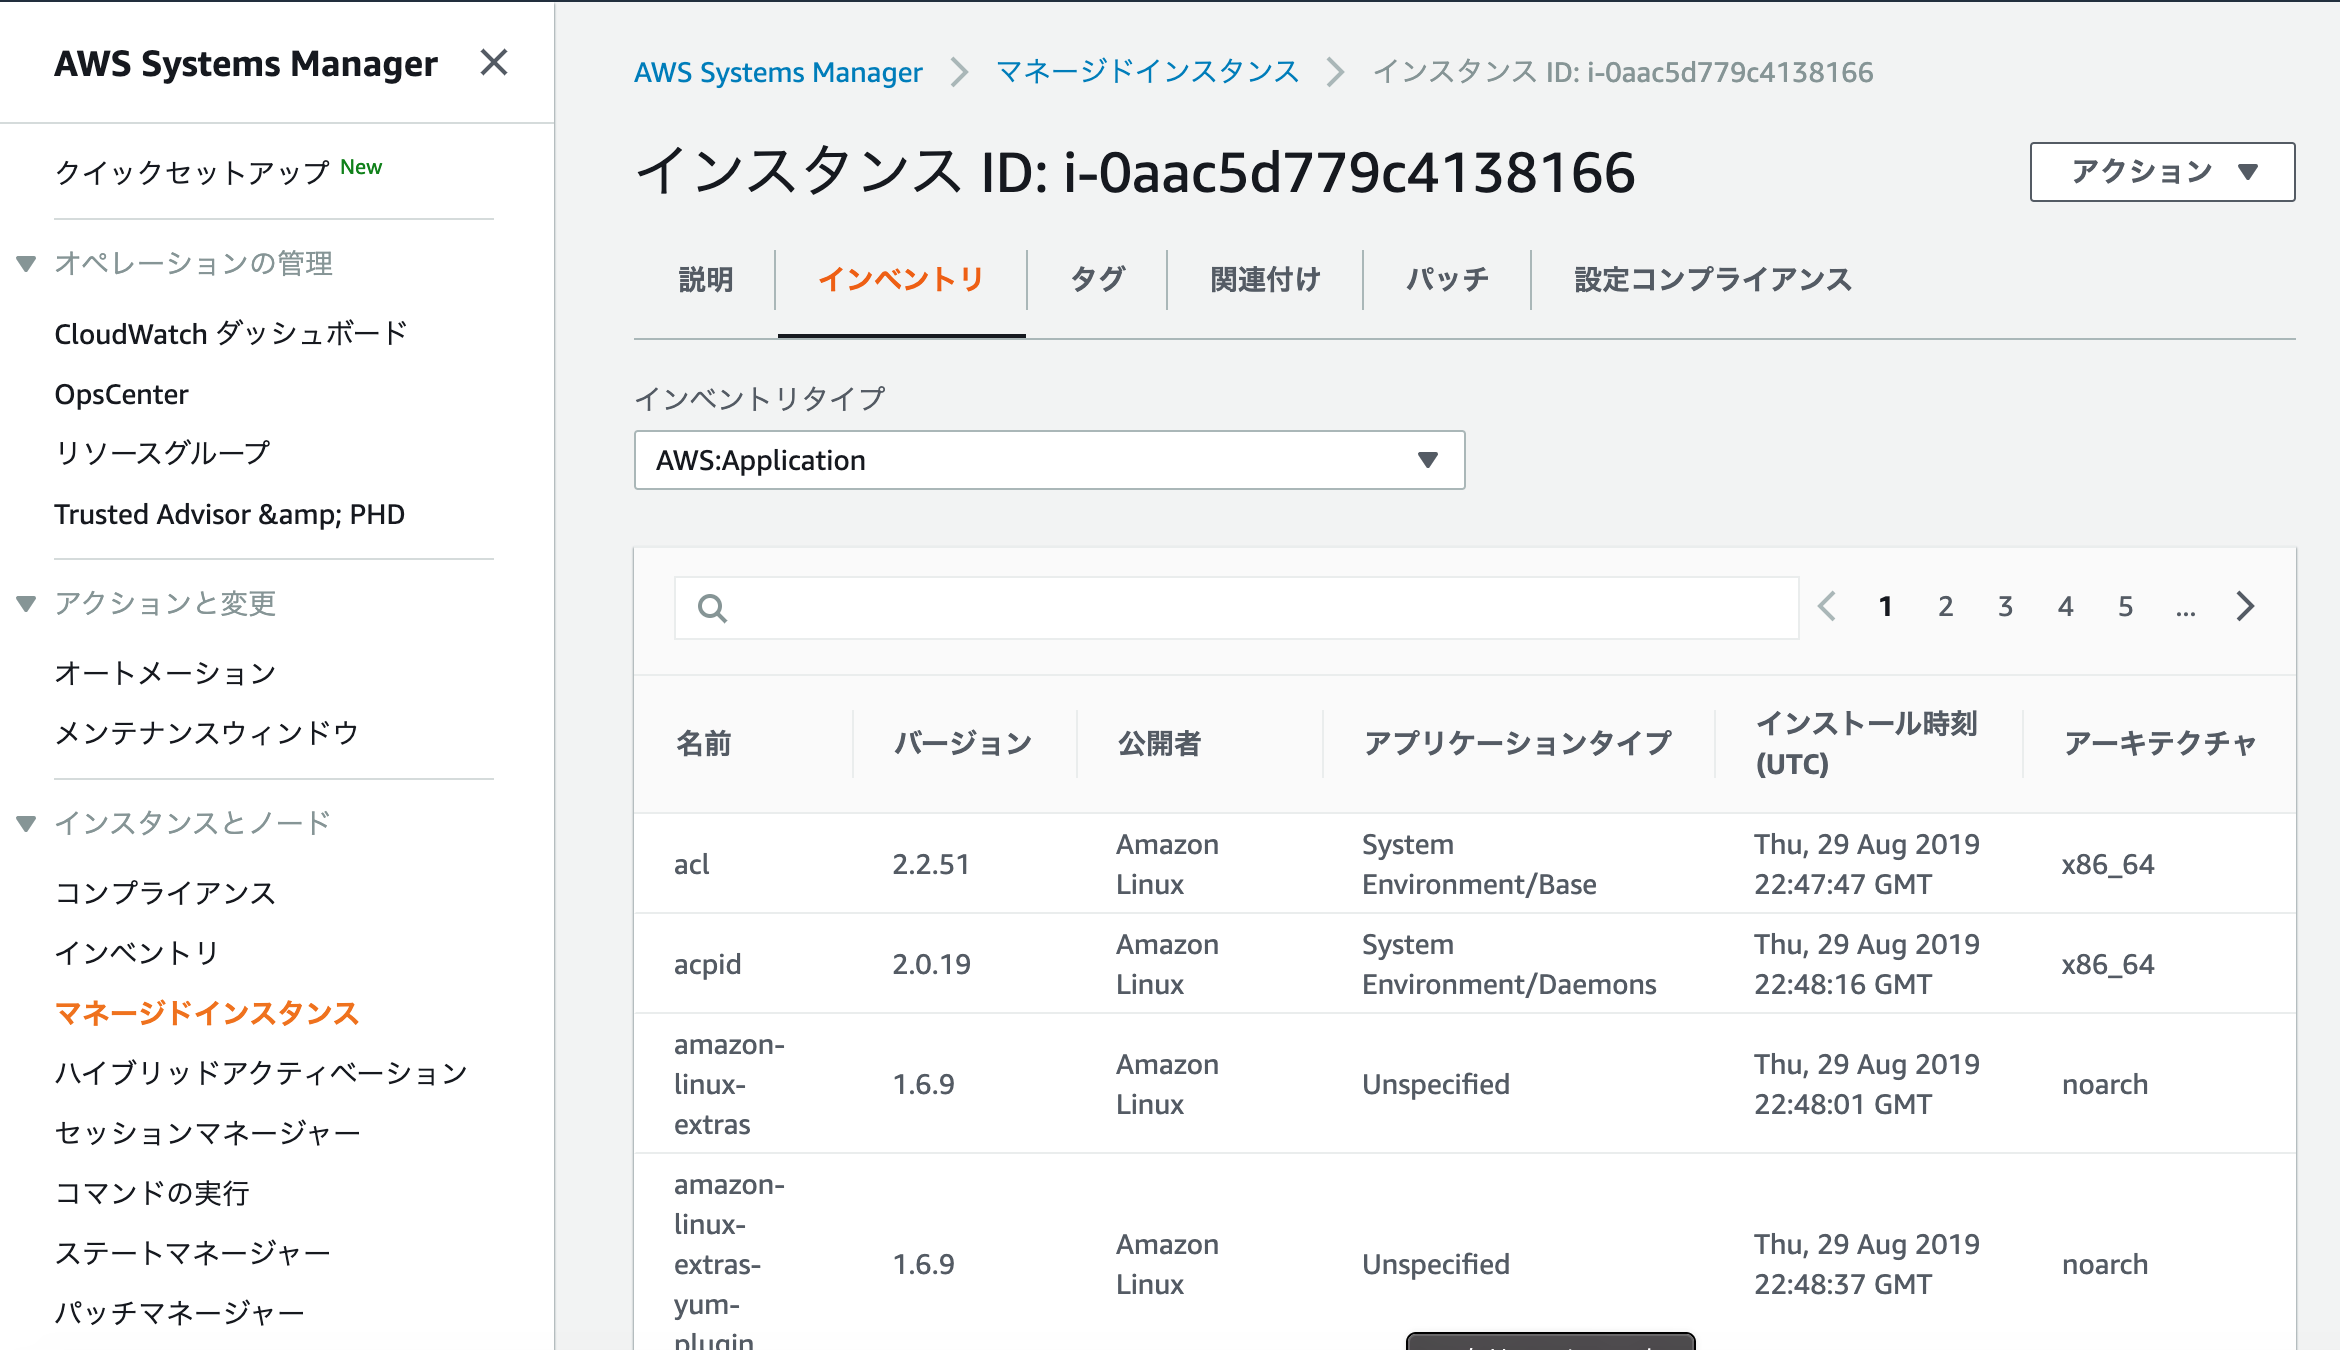2340x1350 pixels.
Task: Open OpsCenter in sidebar
Action: 121,394
